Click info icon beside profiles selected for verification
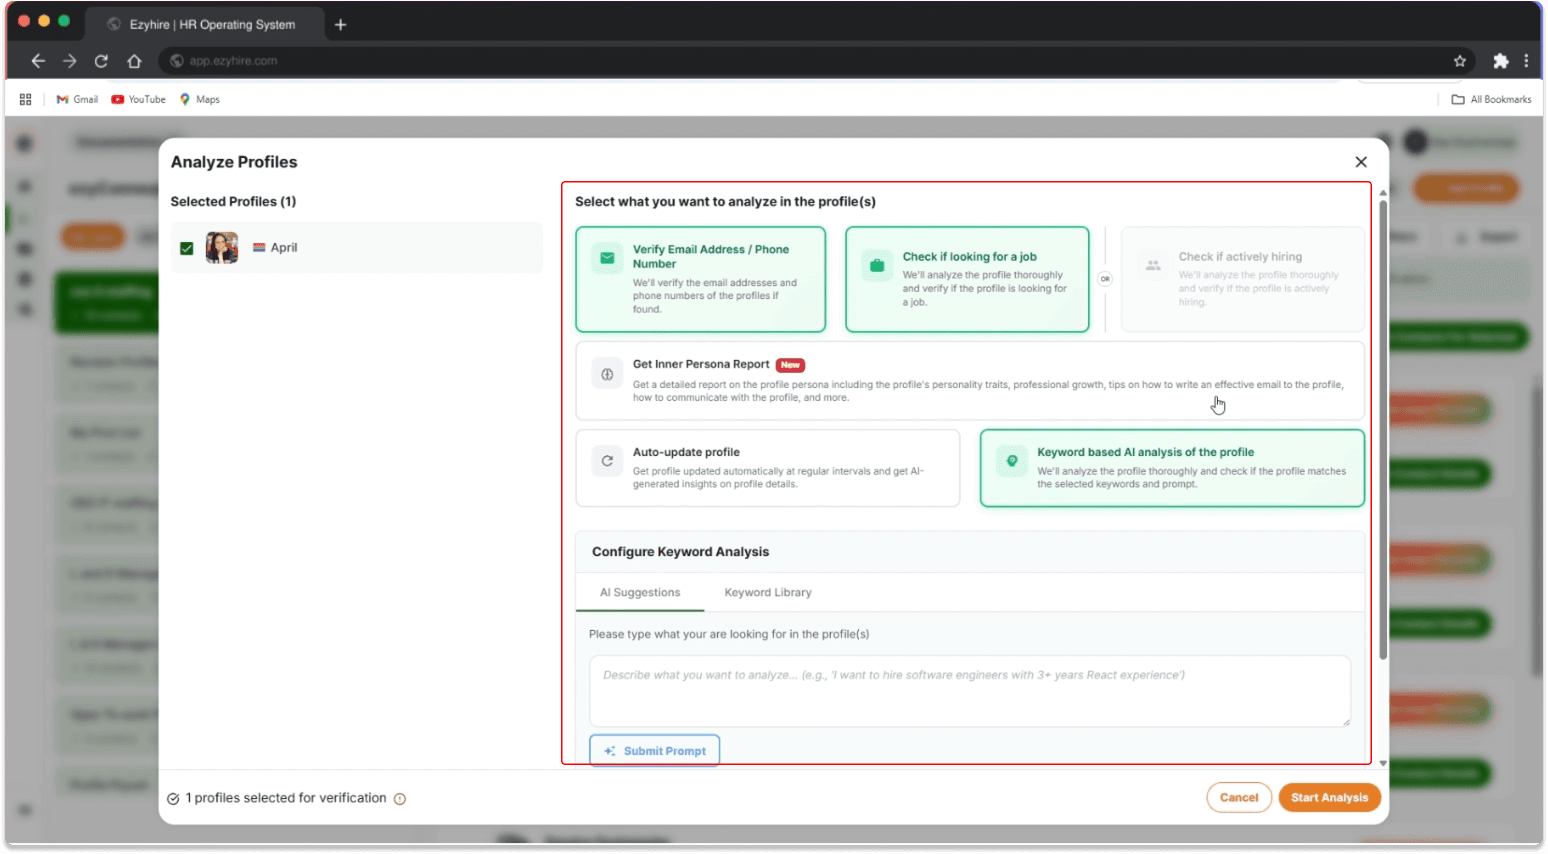This screenshot has width=1548, height=854. 400,799
